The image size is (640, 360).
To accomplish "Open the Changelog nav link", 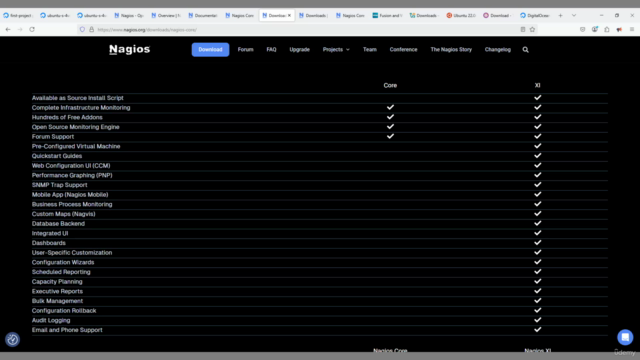I will pyautogui.click(x=498, y=49).
